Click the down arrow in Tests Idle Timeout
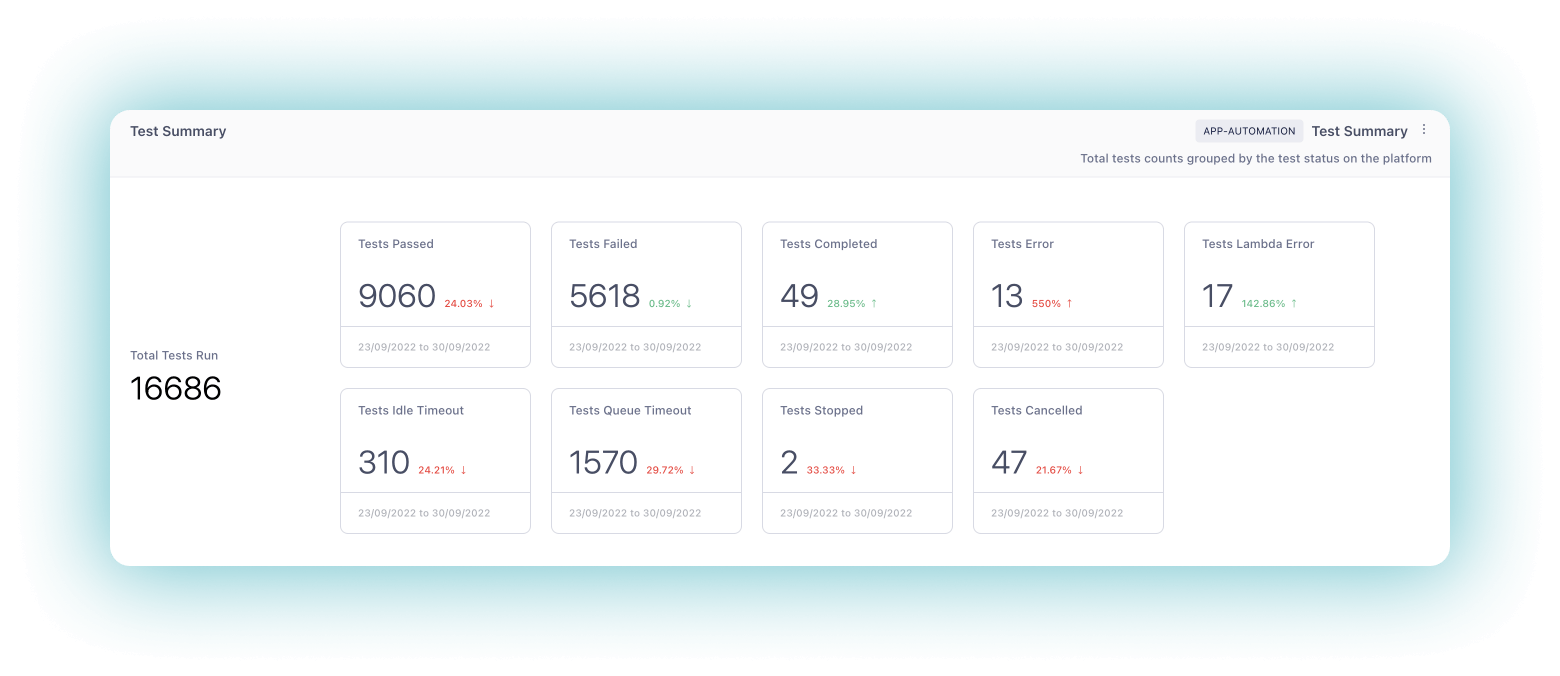Viewport: 1560px width, 676px height. [463, 469]
